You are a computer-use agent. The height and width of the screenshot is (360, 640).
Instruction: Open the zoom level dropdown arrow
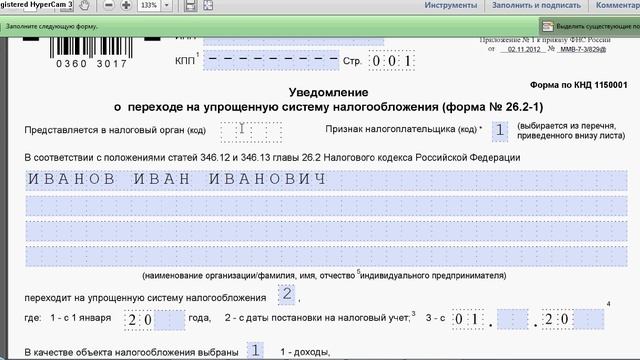pos(167,5)
